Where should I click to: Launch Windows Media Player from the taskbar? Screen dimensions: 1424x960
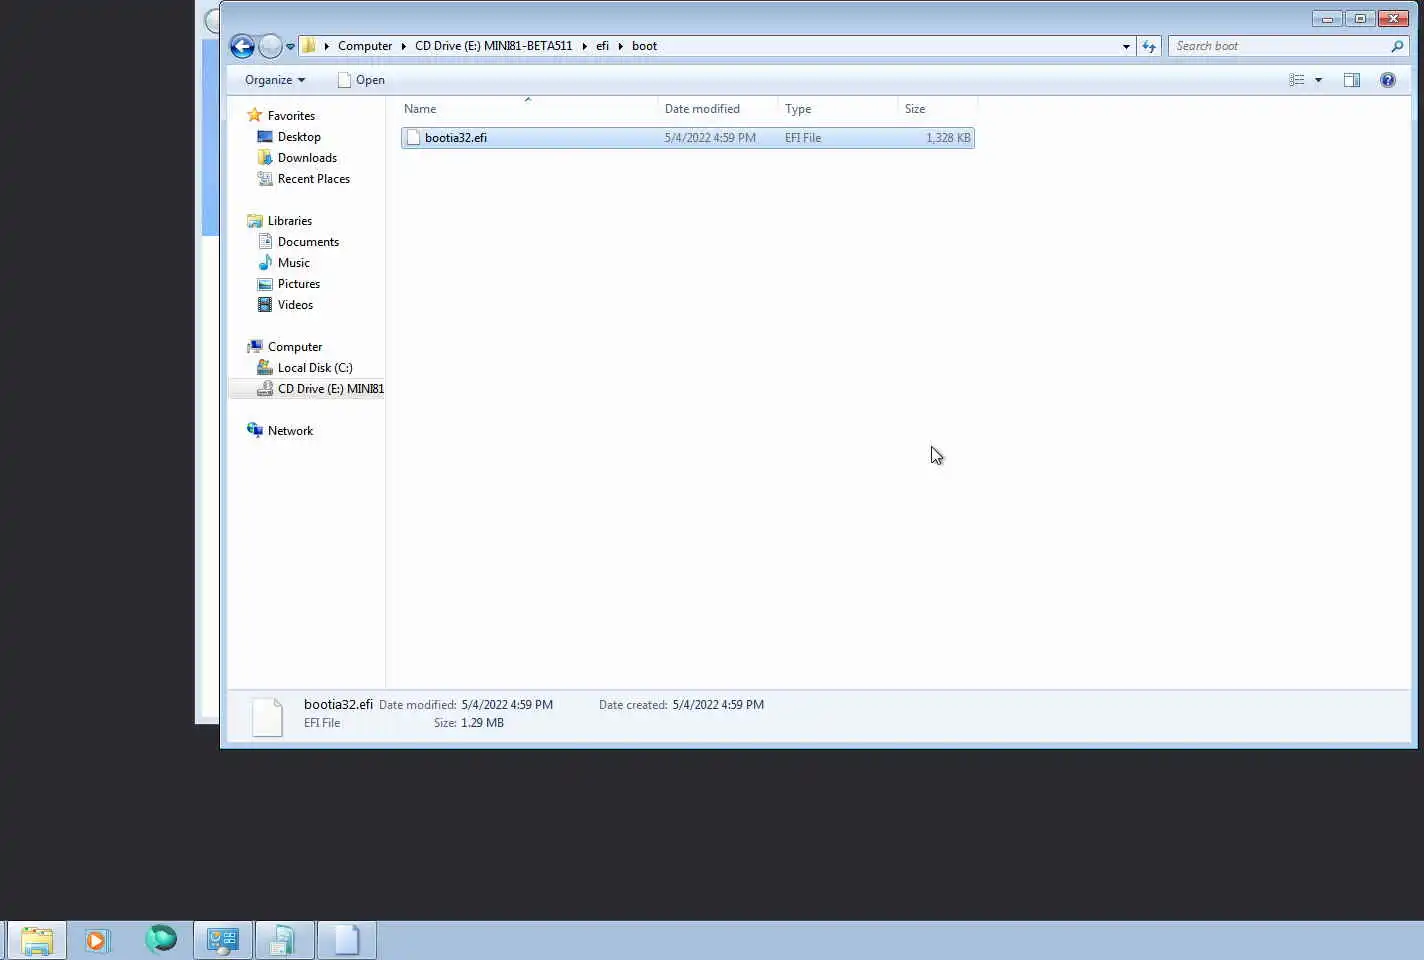[x=97, y=940]
